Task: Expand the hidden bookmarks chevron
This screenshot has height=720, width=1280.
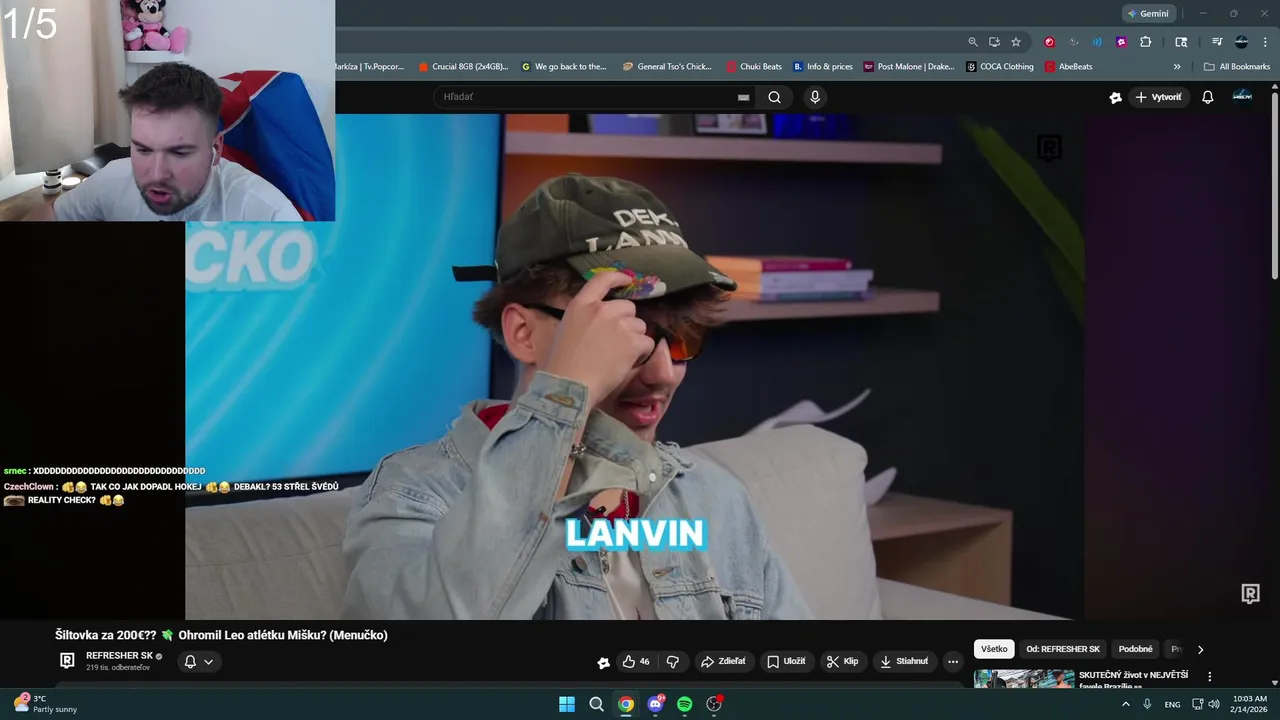Action: (x=1177, y=67)
